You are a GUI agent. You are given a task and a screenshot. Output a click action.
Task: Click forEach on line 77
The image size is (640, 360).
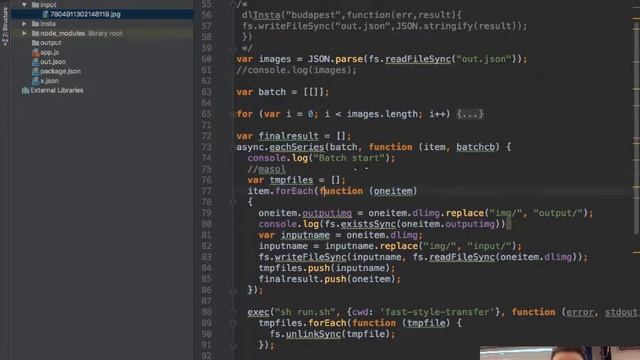click(294, 191)
